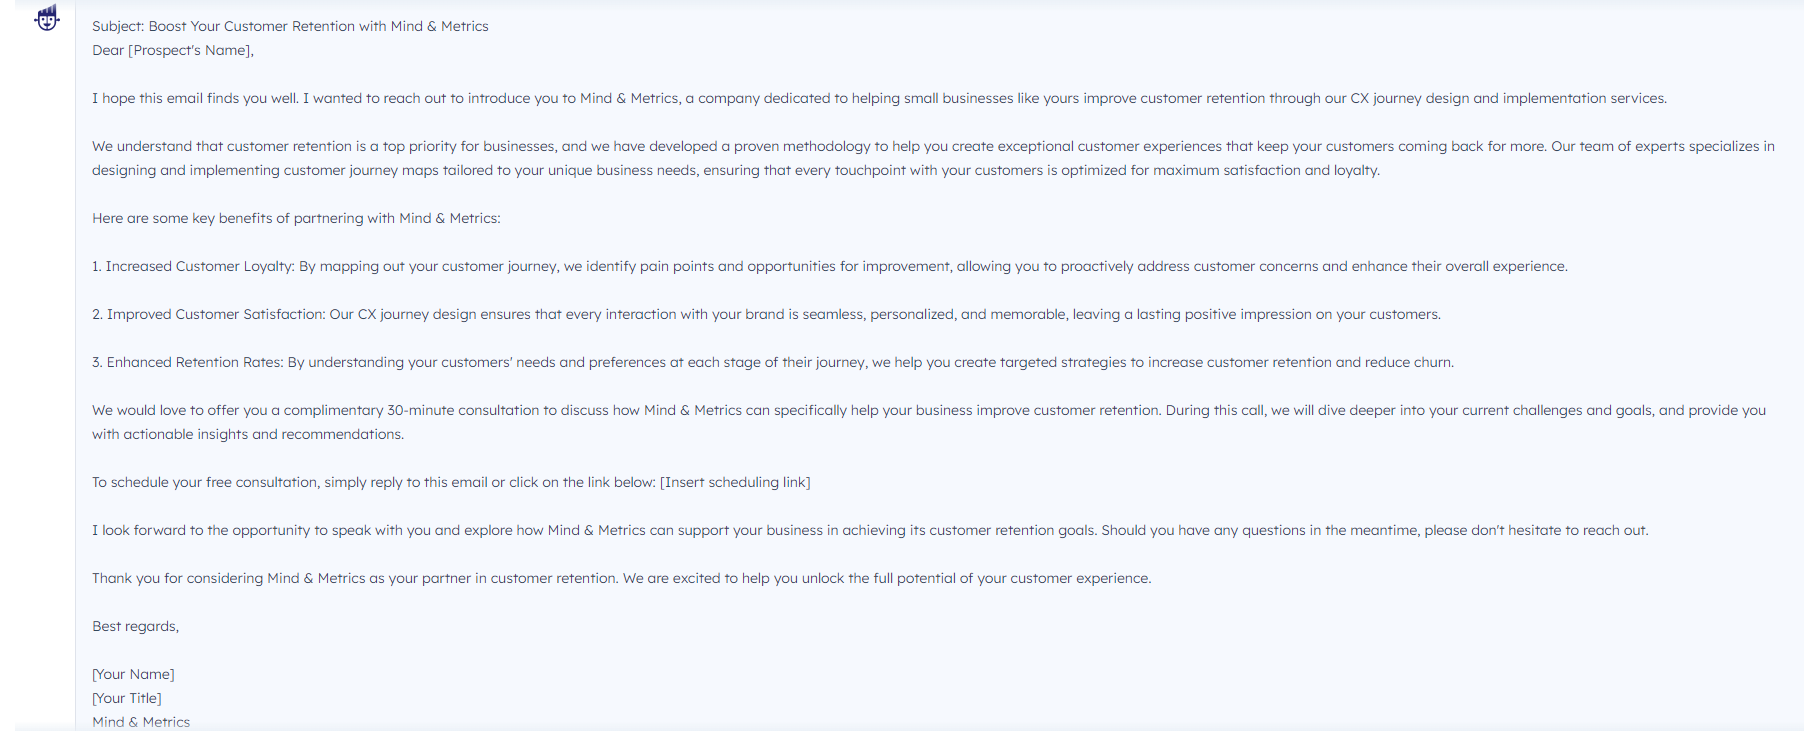Click 'Thank you for considering Mind & Metrics' line
The image size is (1804, 731).
click(x=621, y=578)
